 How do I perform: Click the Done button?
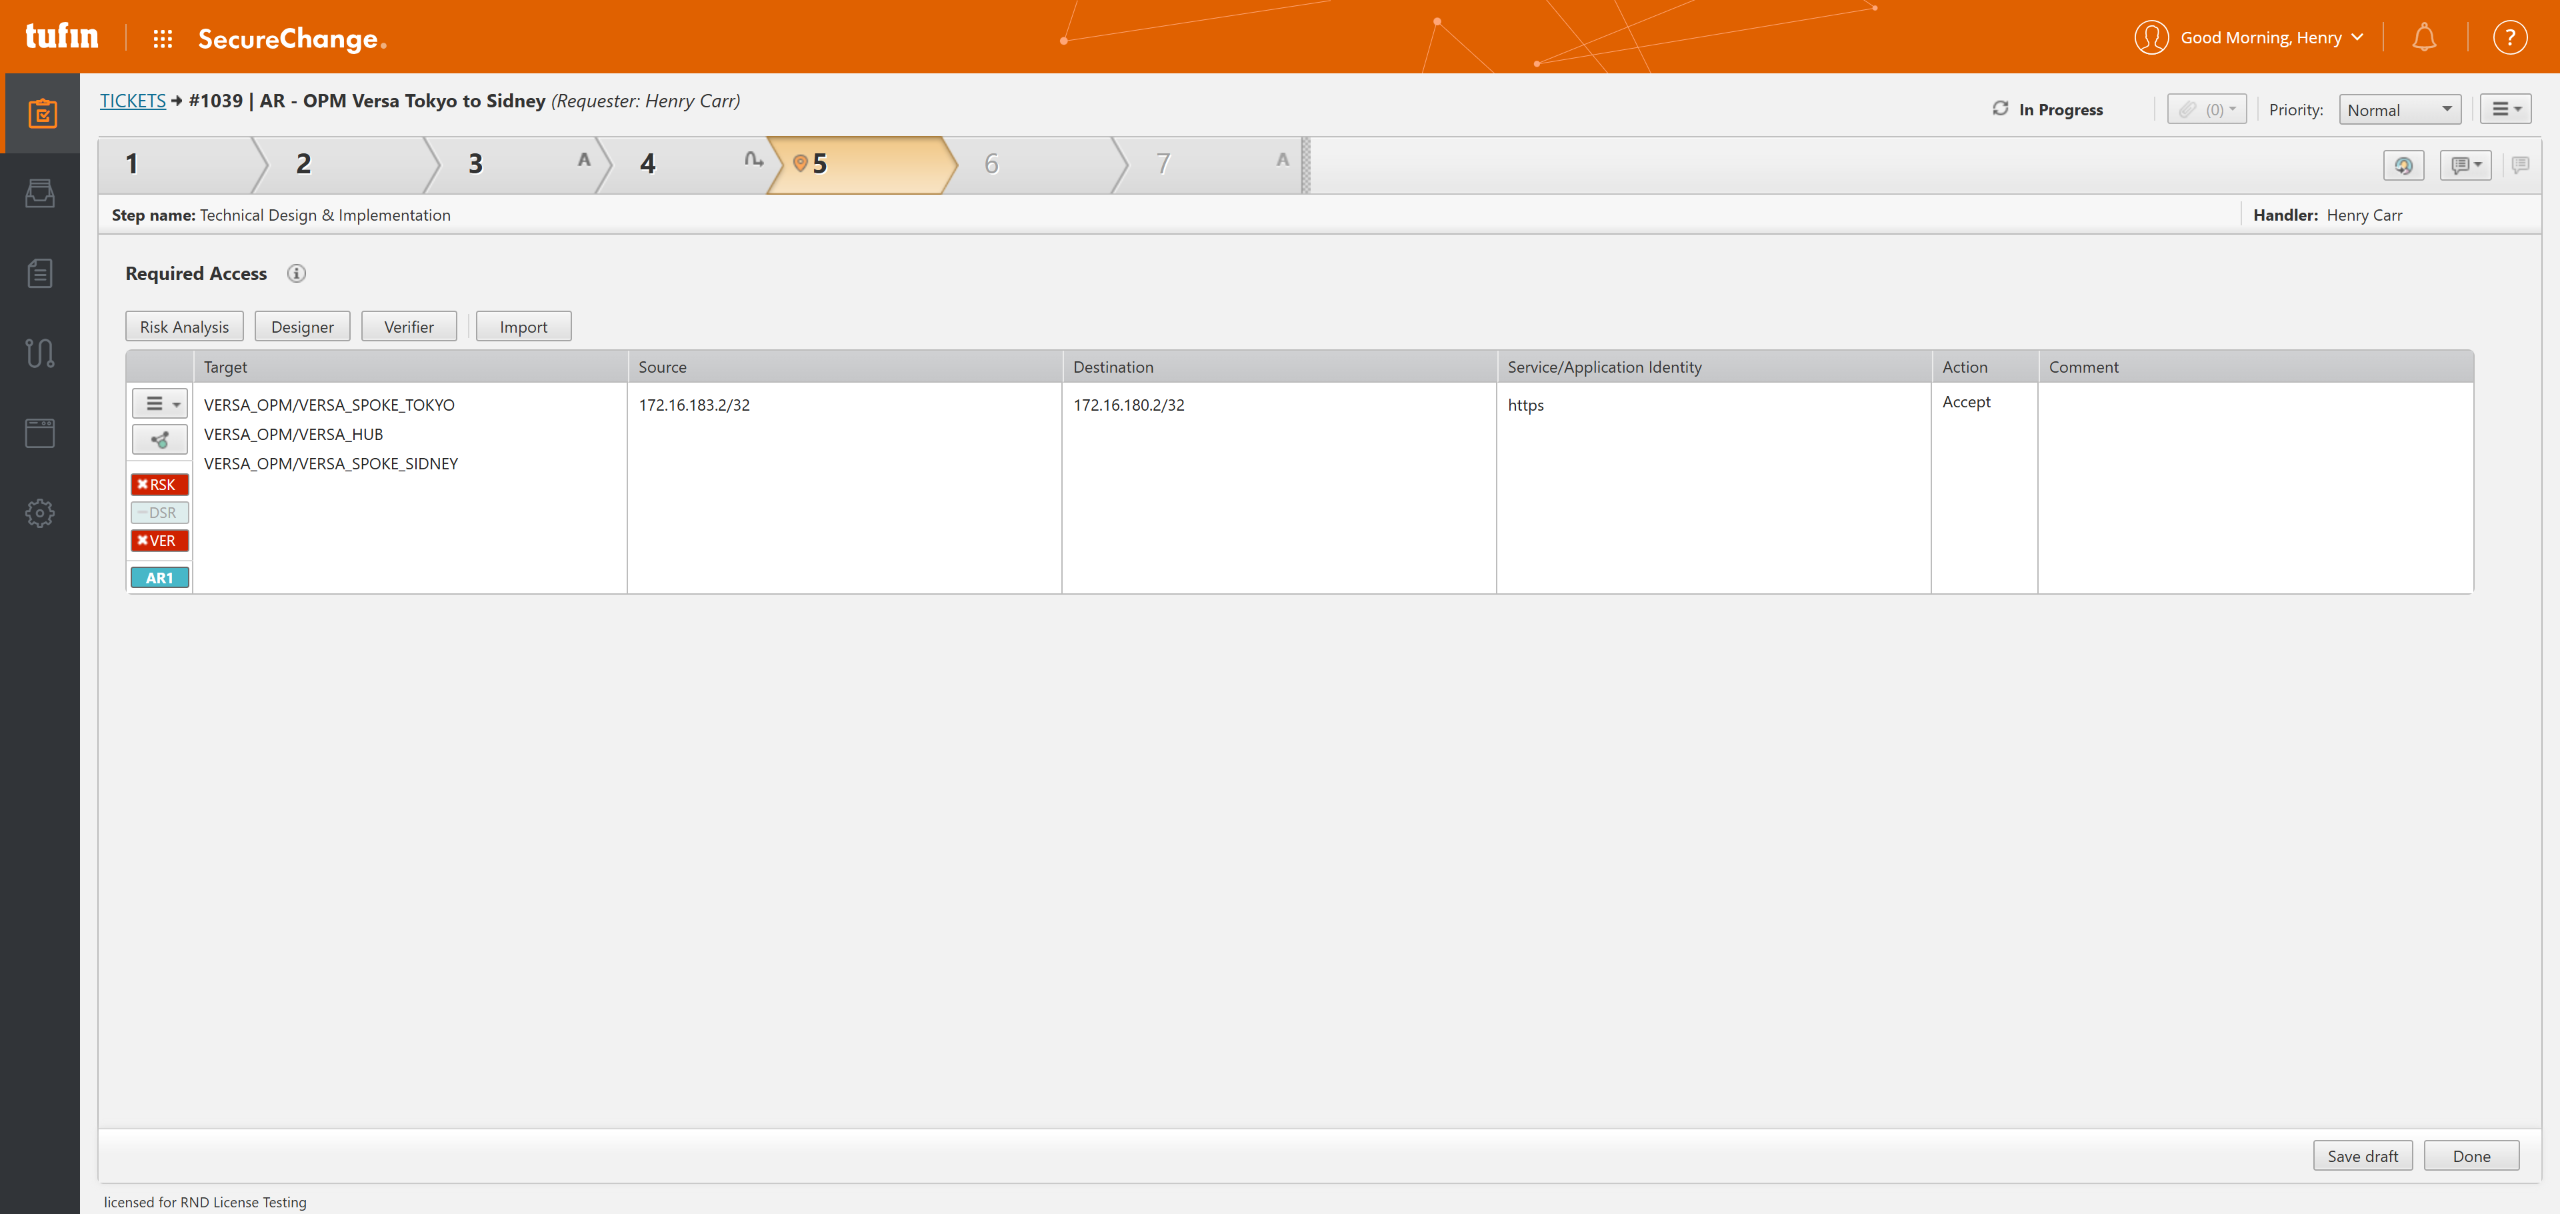click(x=2470, y=1156)
